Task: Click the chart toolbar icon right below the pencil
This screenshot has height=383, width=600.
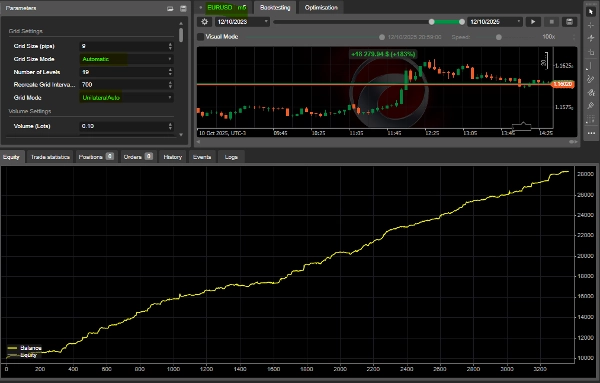Action: pos(591,93)
